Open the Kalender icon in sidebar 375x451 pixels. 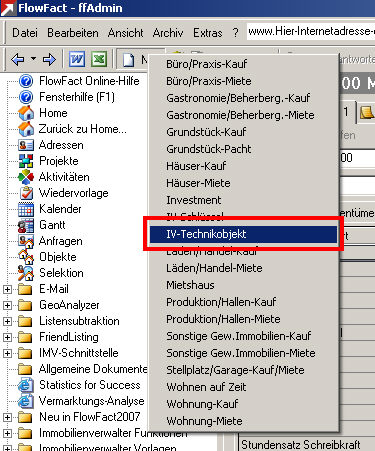pyautogui.click(x=26, y=209)
